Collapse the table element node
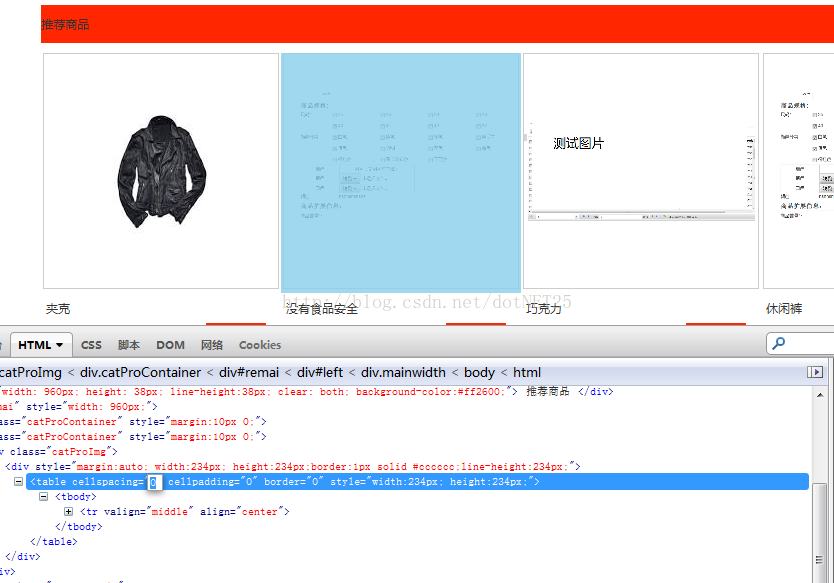Viewport: 834px width, 583px height. pos(19,481)
